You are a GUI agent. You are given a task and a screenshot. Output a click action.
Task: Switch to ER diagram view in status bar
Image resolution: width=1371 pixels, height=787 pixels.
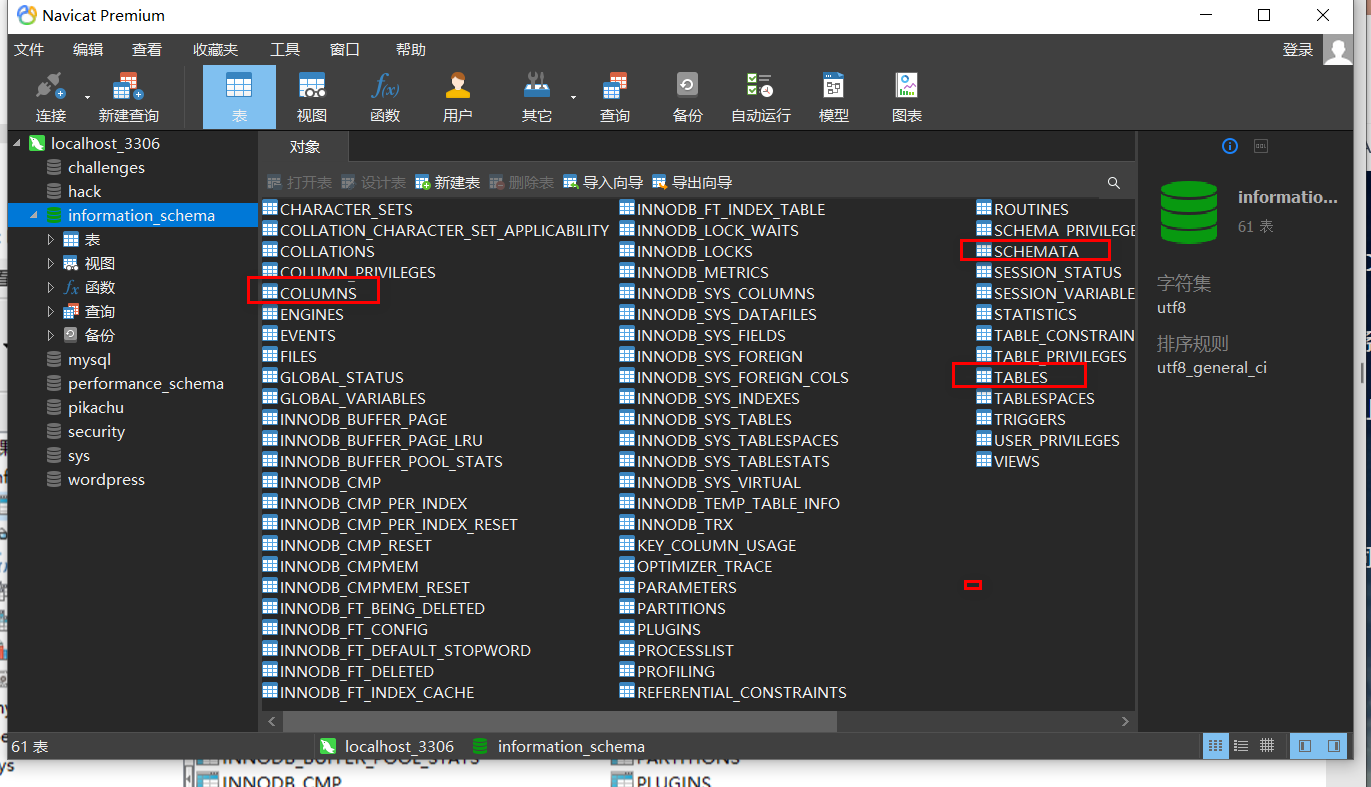(x=1267, y=746)
